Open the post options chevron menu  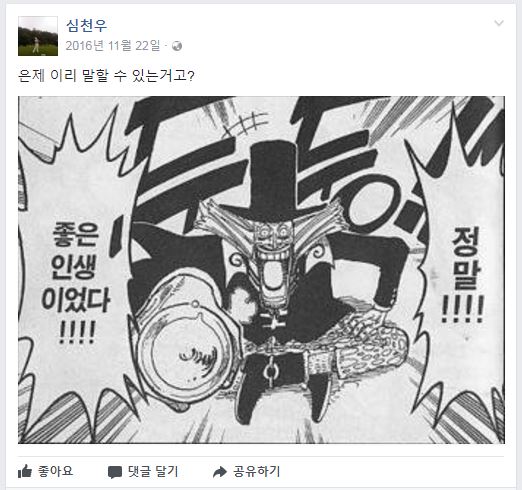pyautogui.click(x=499, y=23)
